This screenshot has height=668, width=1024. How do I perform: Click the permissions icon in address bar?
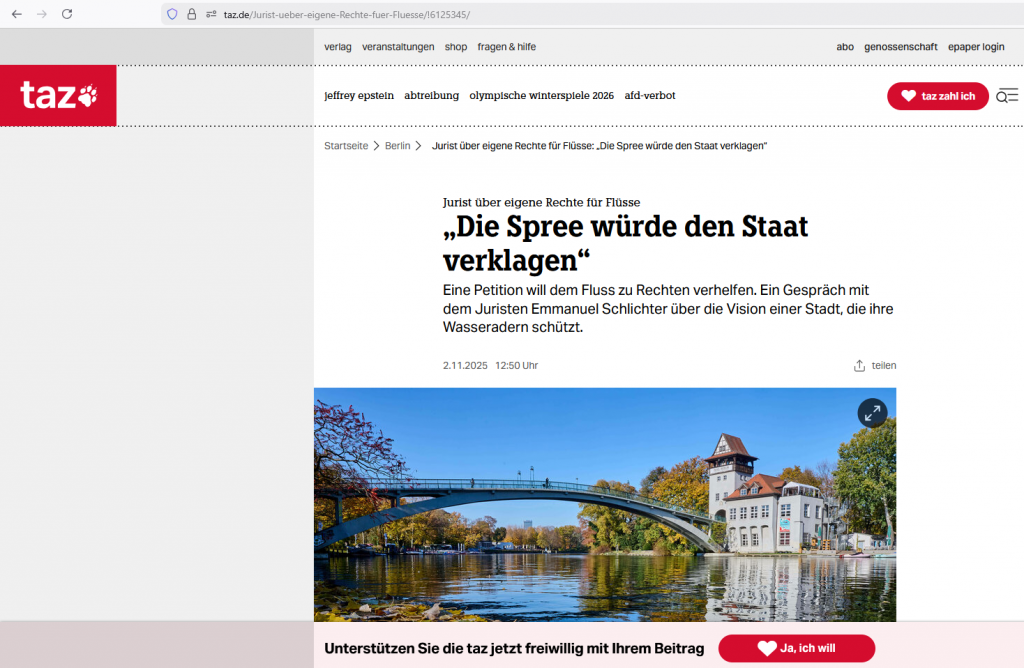[211, 14]
